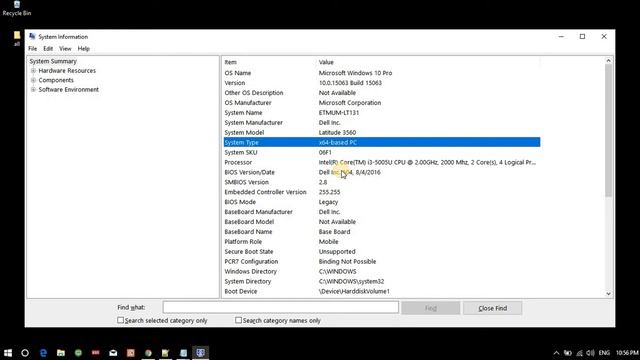The height and width of the screenshot is (360, 640).
Task: Select the Other OS Description row
Action: (x=382, y=93)
